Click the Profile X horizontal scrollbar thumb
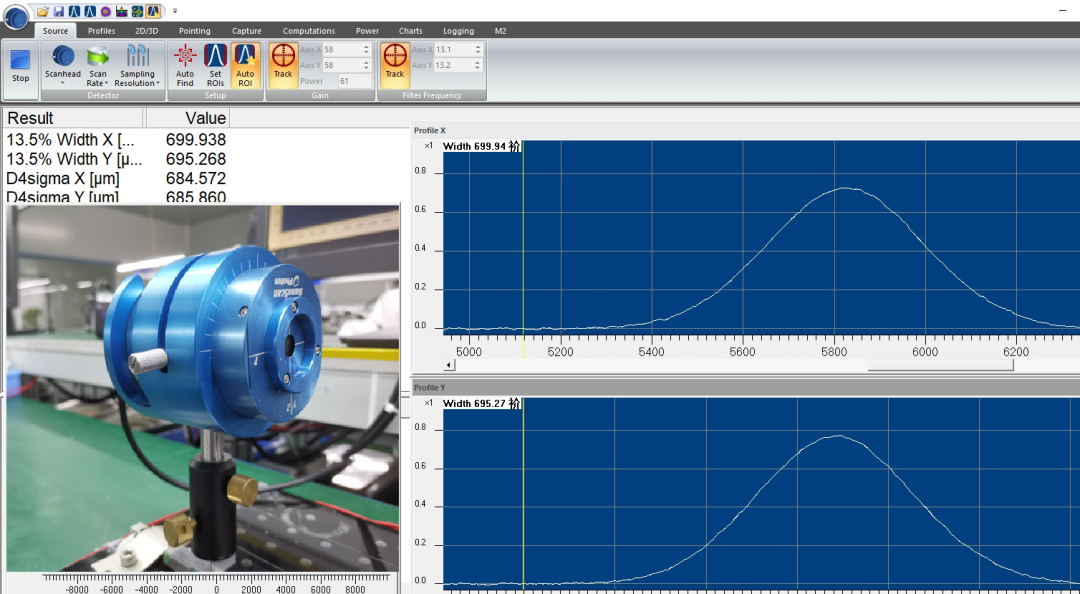 pos(940,365)
